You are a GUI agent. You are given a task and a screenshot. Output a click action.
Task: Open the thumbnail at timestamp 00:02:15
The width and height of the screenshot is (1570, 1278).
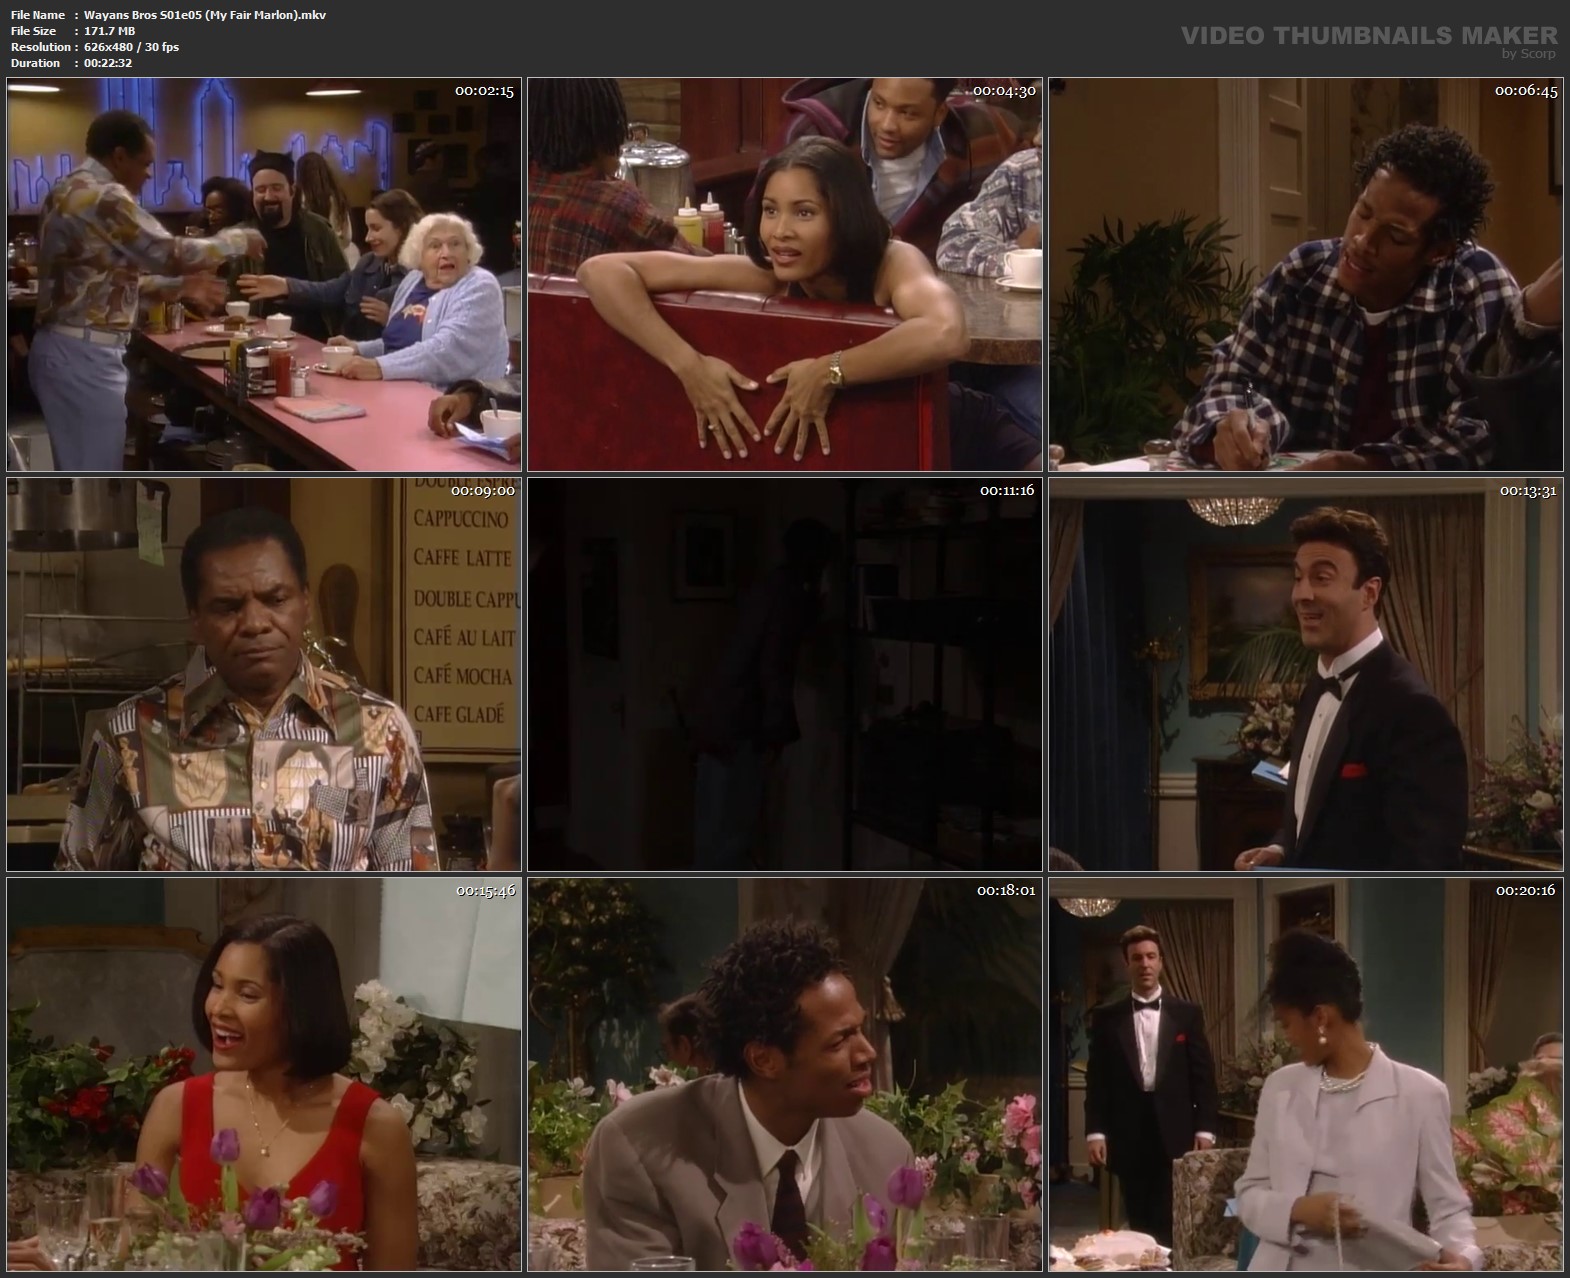(264, 274)
